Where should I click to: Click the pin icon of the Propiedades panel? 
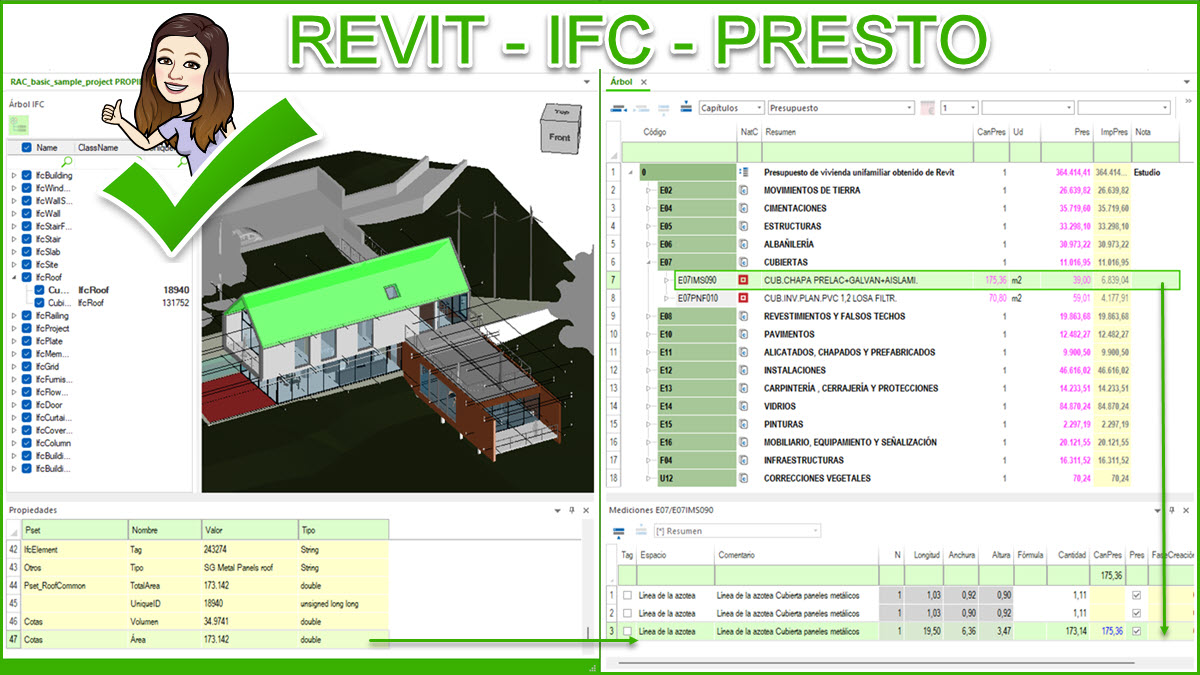tap(572, 510)
